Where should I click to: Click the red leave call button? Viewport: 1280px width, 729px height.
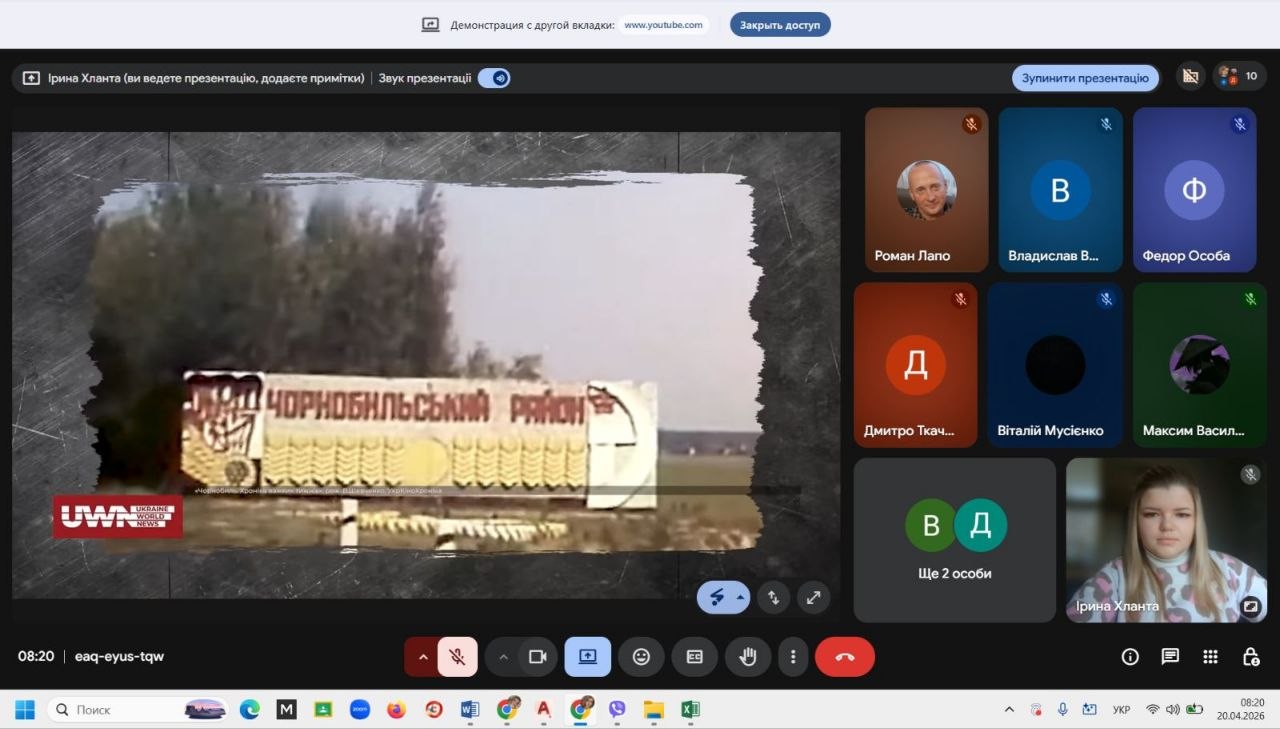[844, 657]
